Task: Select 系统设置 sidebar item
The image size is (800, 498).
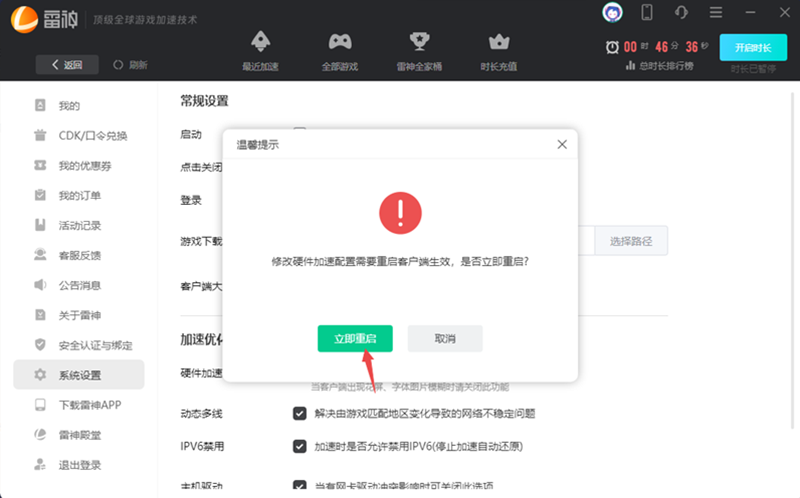Action: point(79,375)
